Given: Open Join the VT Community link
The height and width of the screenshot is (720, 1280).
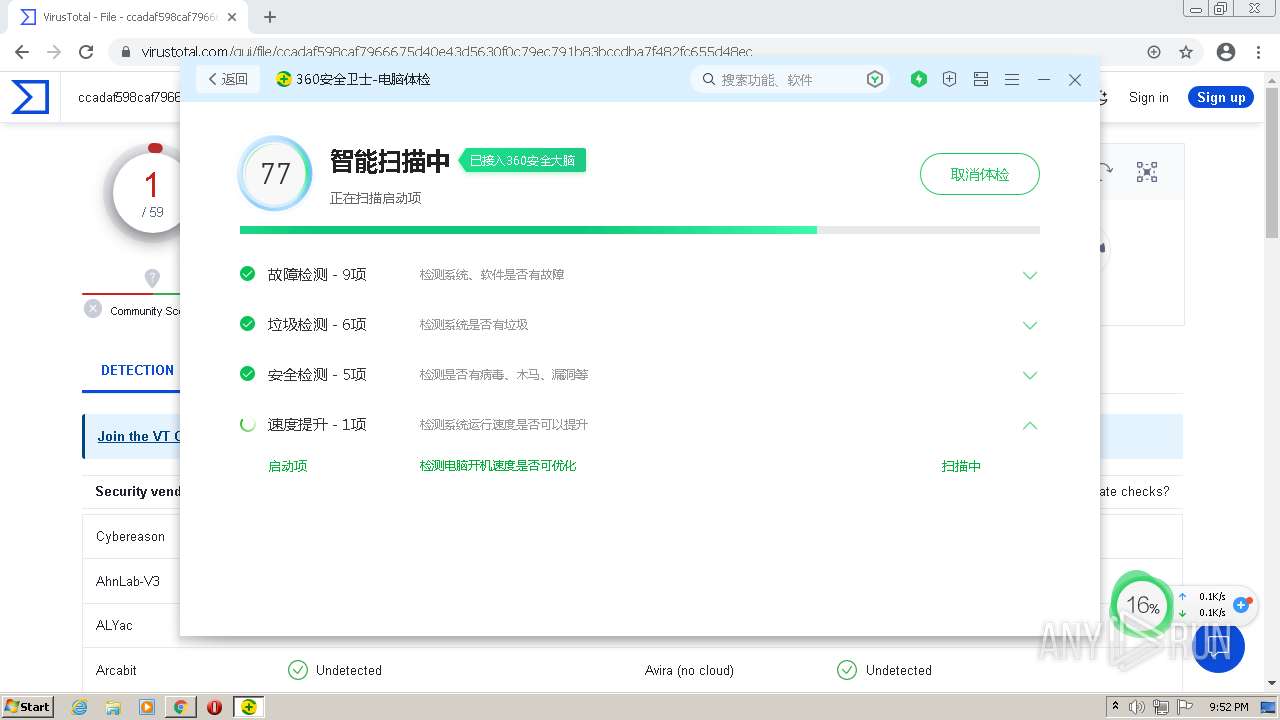Looking at the screenshot, I should [x=139, y=436].
